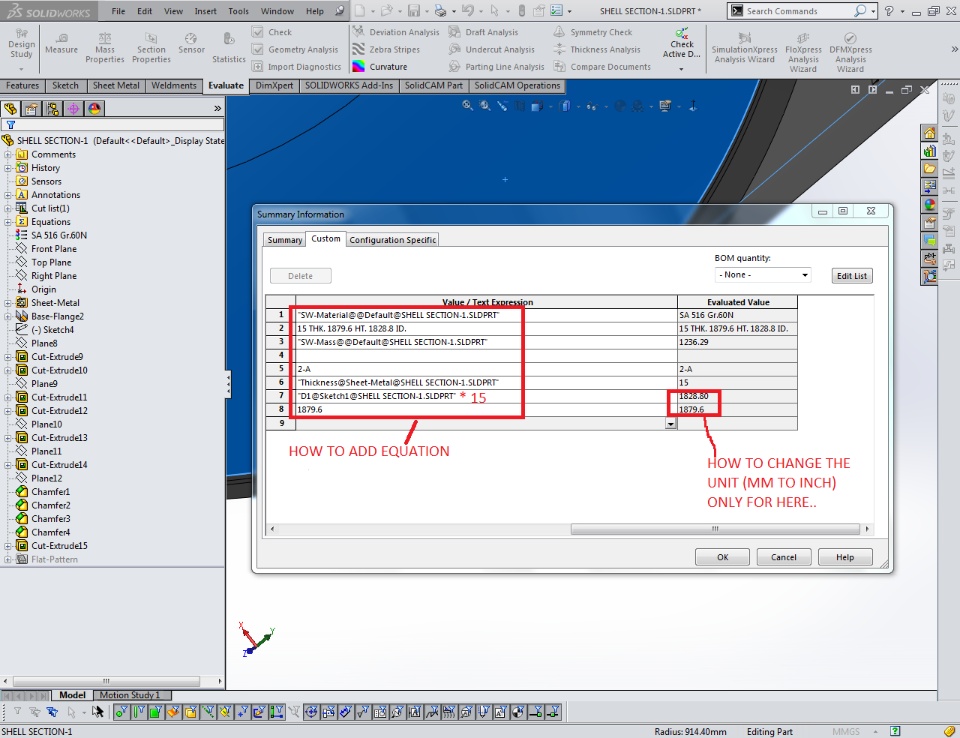Open BOM quantity dropdown
The height and width of the screenshot is (738, 960).
763,275
